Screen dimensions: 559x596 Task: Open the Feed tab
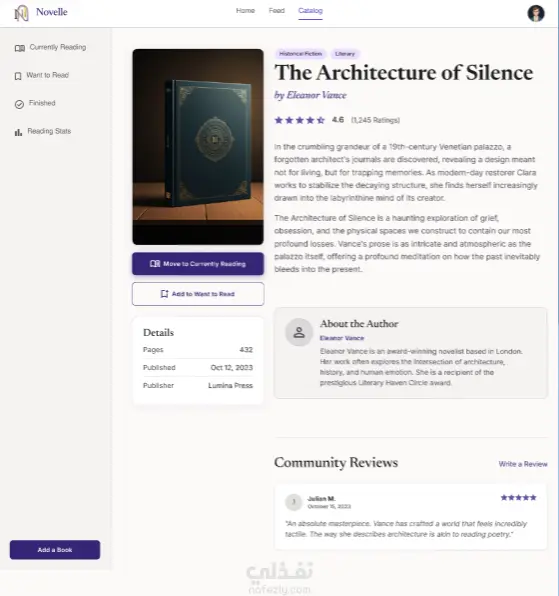point(277,11)
